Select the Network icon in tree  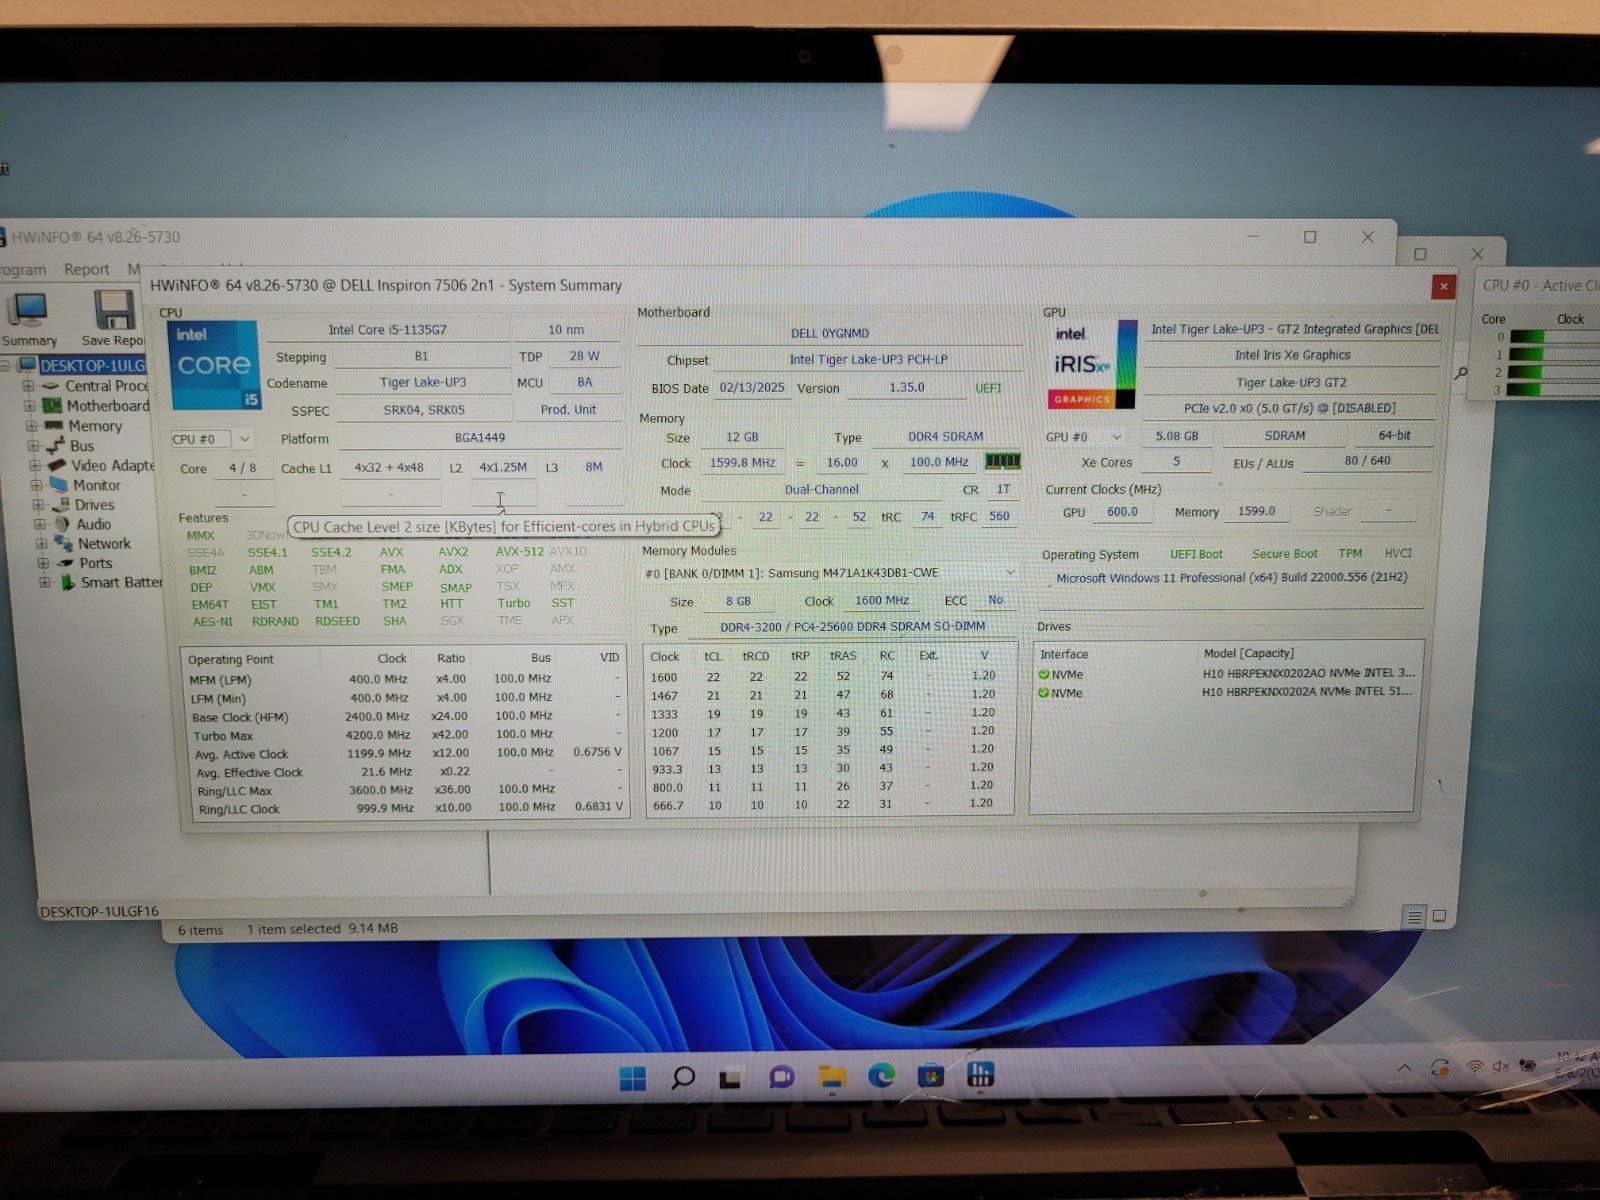(64, 543)
